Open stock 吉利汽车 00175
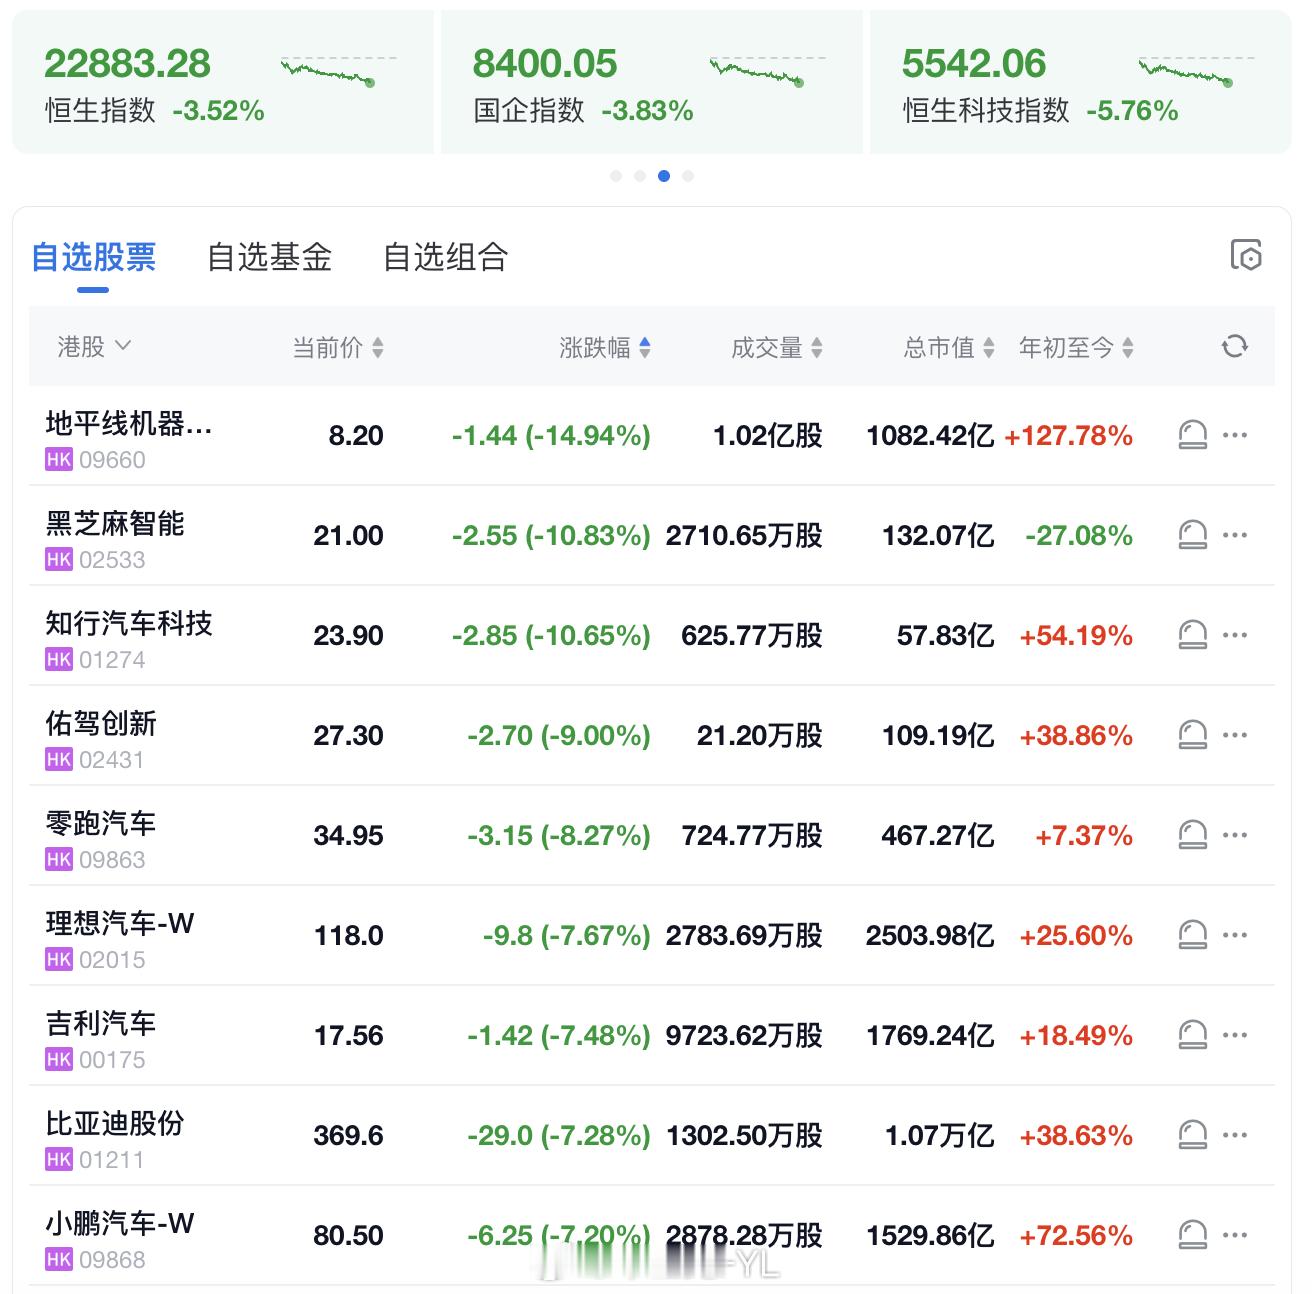 click(x=101, y=1039)
